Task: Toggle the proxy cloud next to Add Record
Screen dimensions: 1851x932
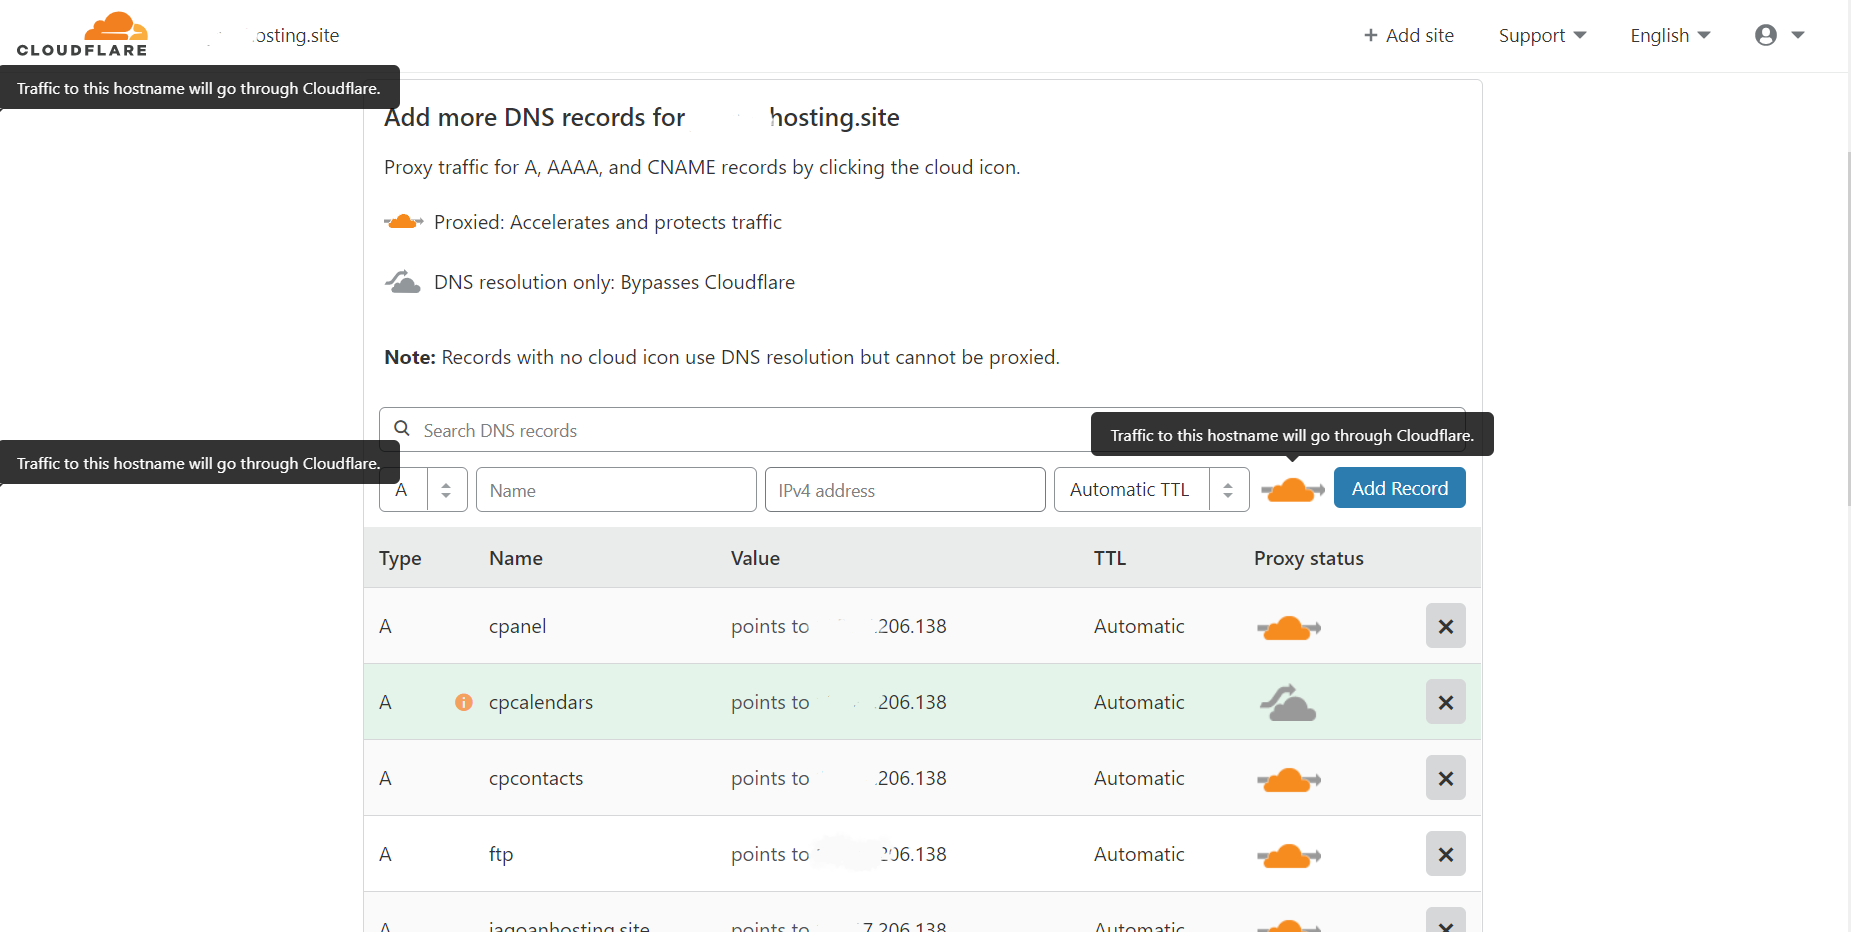Action: pos(1291,489)
